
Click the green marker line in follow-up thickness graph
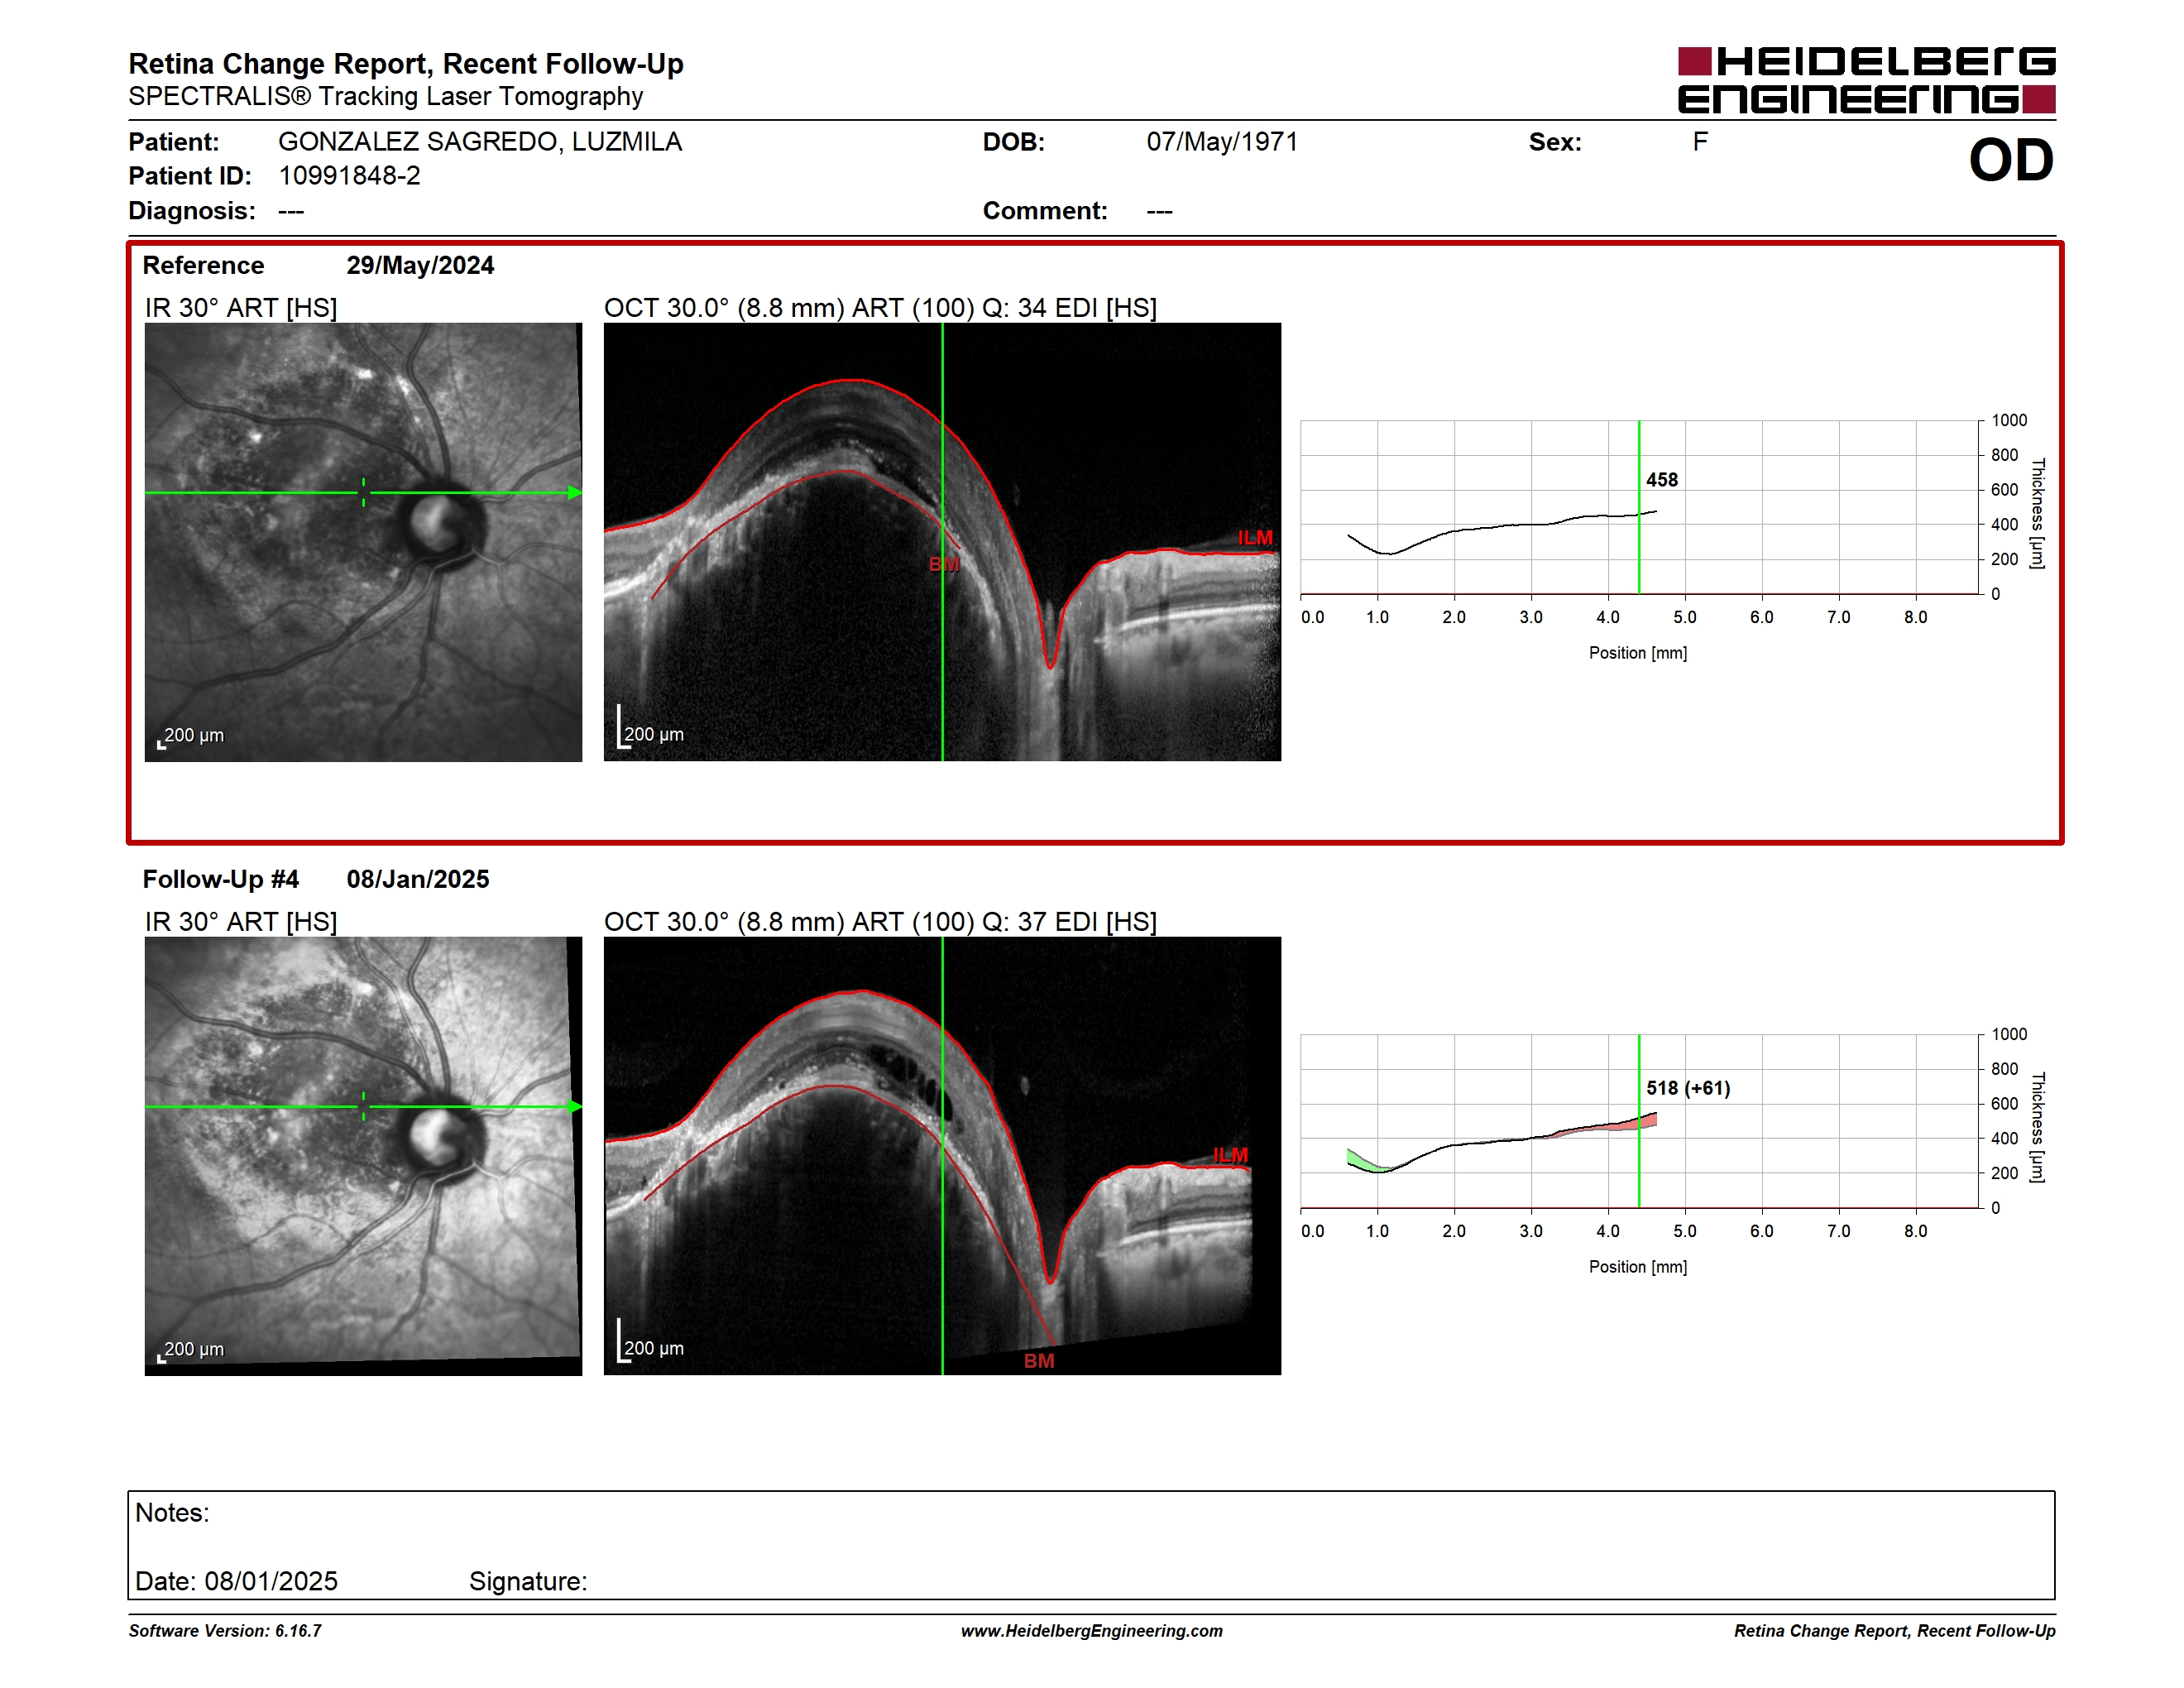[1639, 1121]
